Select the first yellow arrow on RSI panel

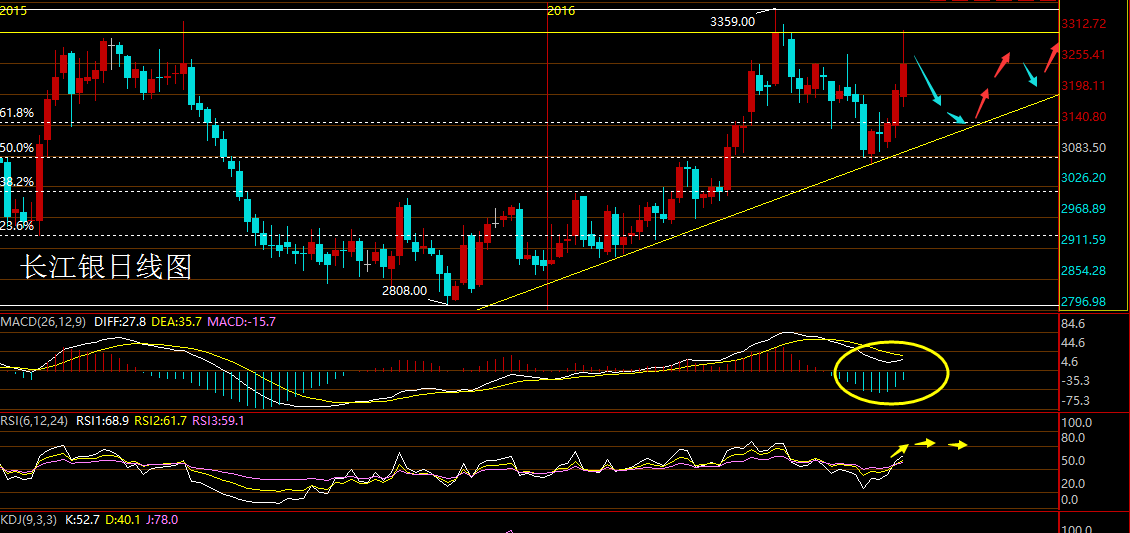click(x=899, y=450)
